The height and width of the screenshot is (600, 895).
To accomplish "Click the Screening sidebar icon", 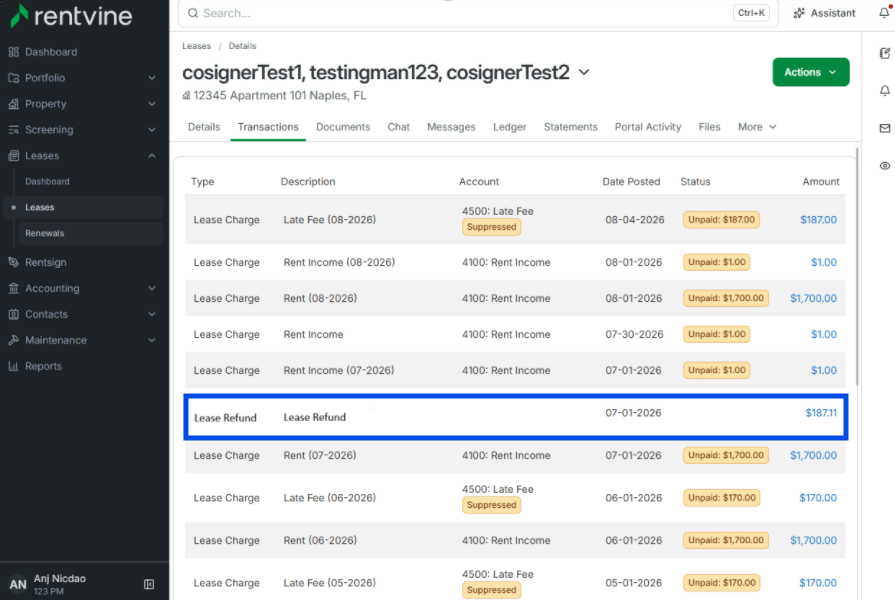I will click(14, 130).
